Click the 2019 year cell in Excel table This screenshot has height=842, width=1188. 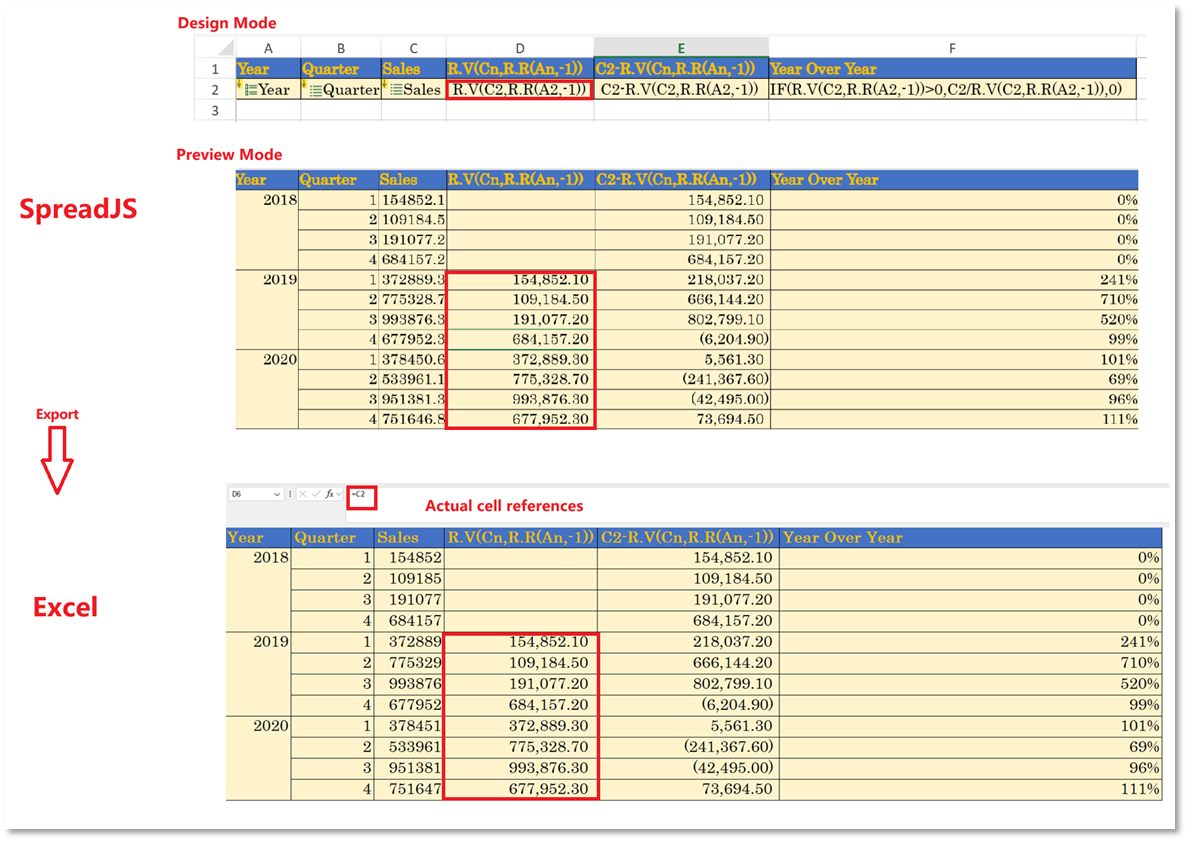coord(258,673)
